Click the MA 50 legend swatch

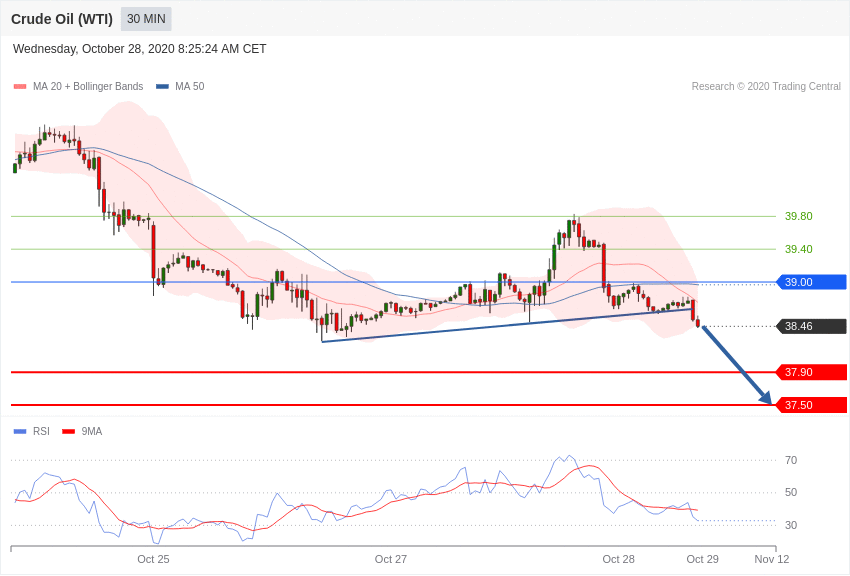point(162,87)
